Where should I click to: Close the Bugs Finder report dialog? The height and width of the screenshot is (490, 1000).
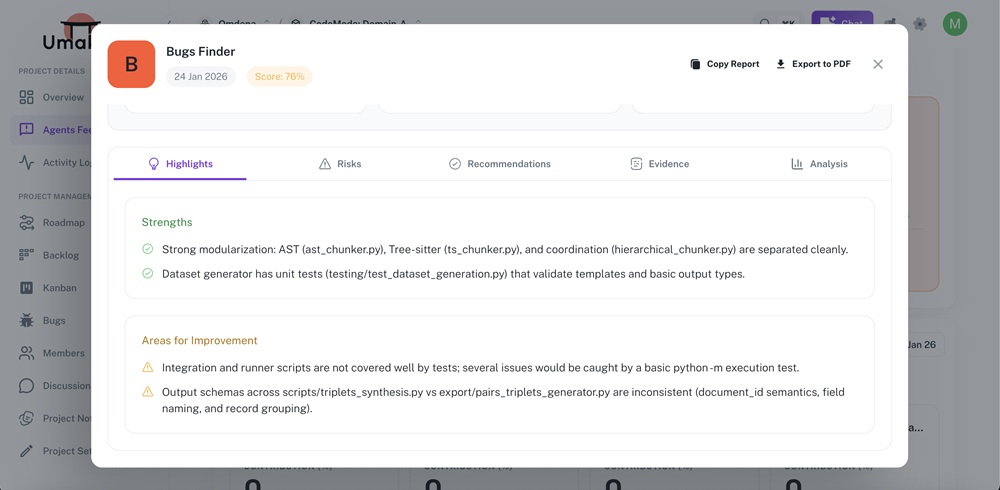tap(878, 64)
